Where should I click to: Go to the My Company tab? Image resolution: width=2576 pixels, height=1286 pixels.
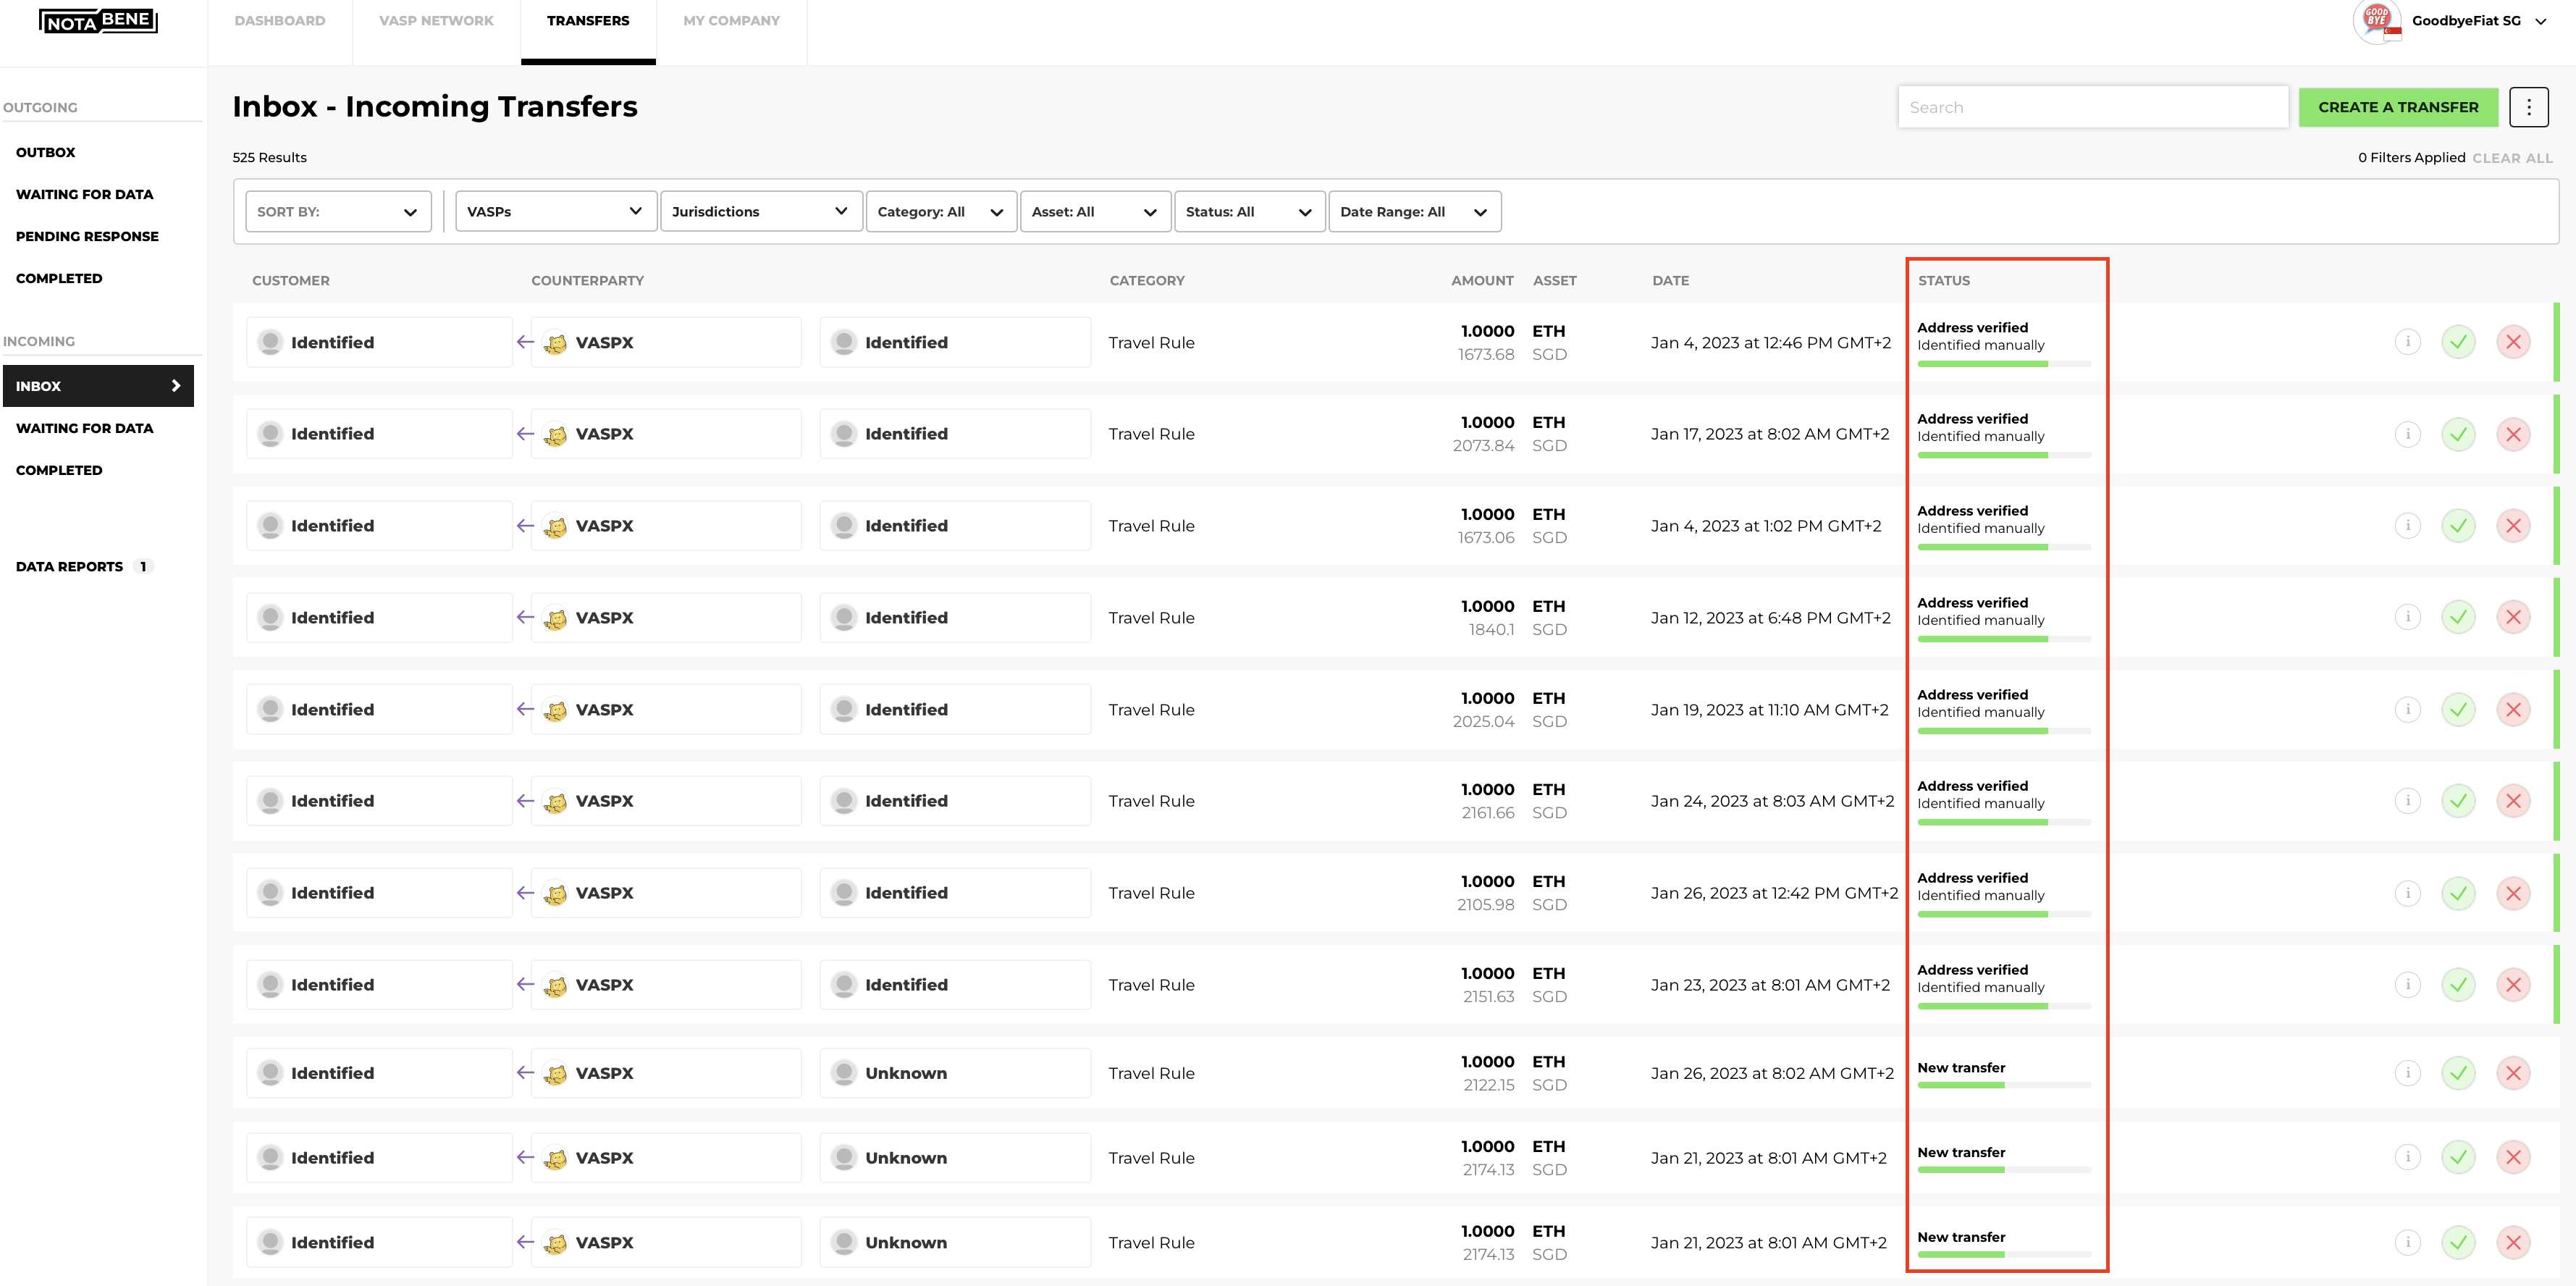click(731, 21)
